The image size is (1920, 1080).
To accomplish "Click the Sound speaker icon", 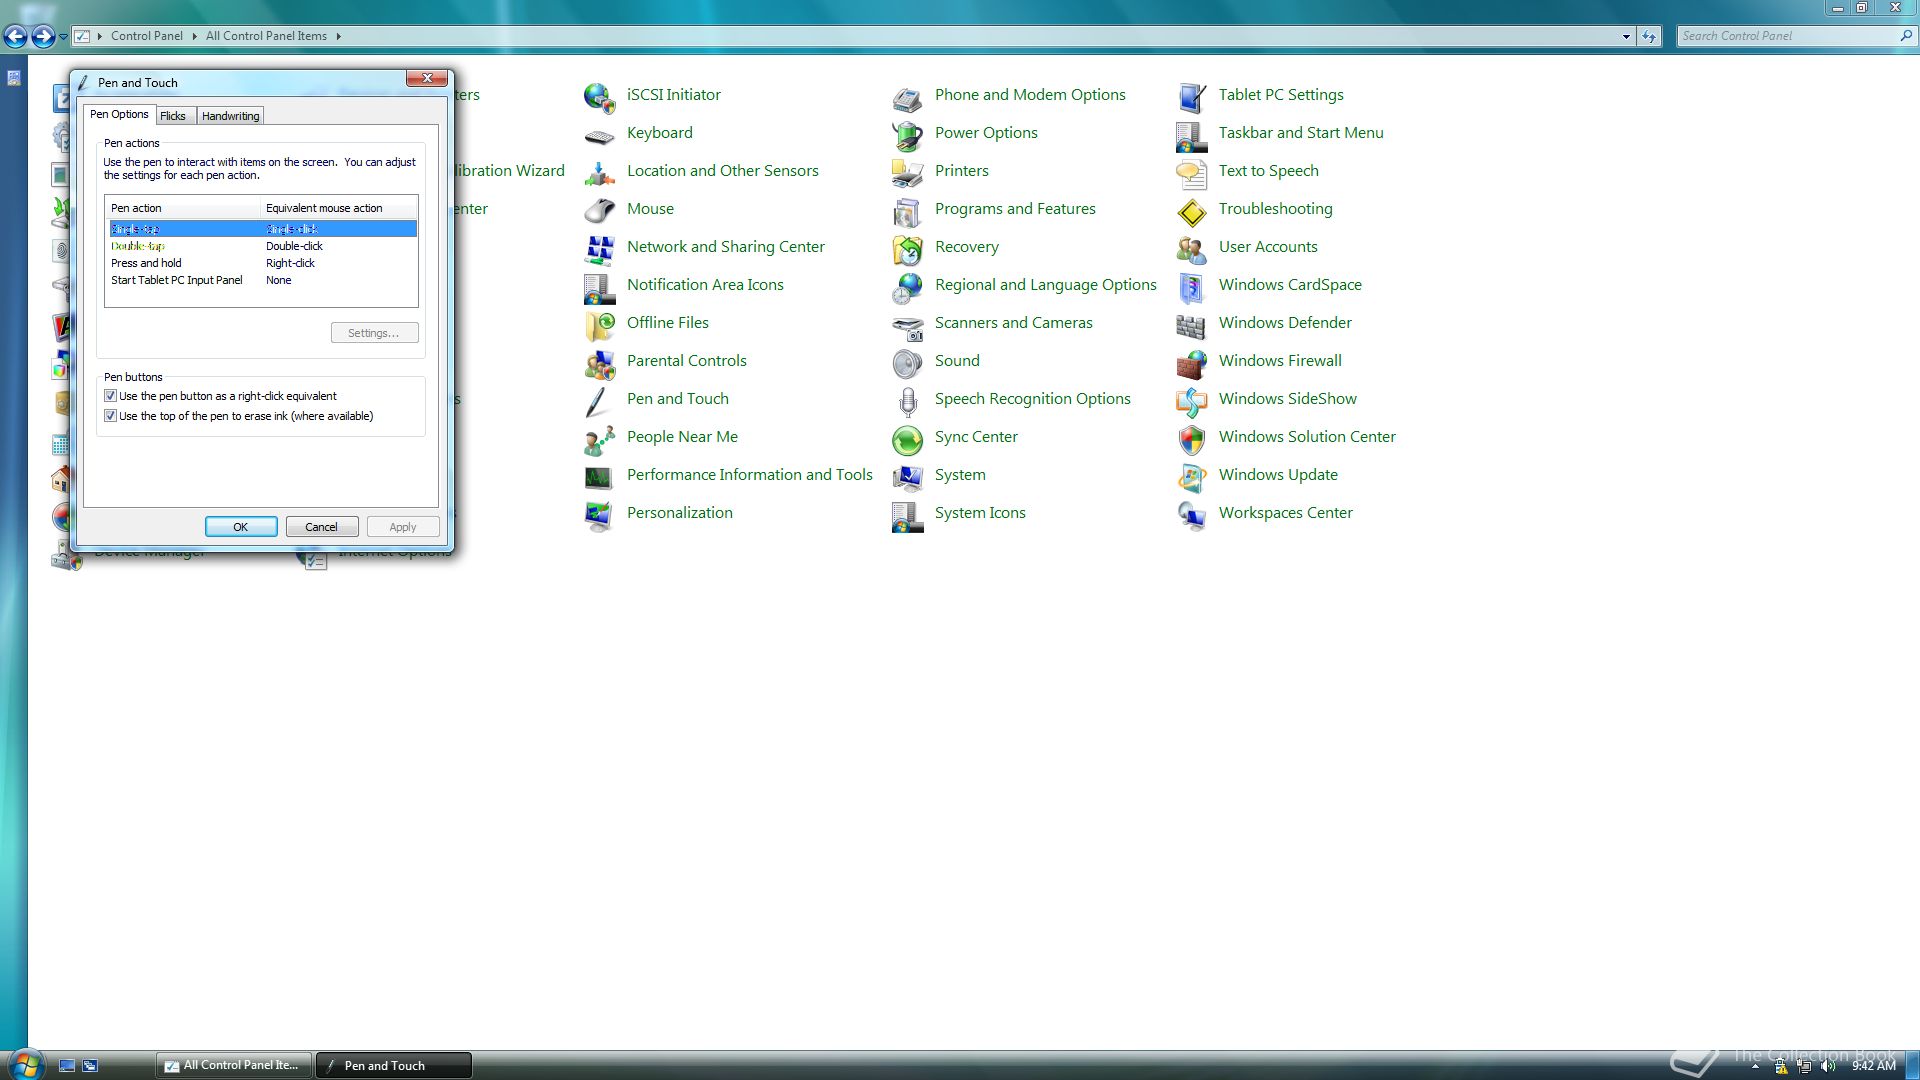I will [x=907, y=363].
